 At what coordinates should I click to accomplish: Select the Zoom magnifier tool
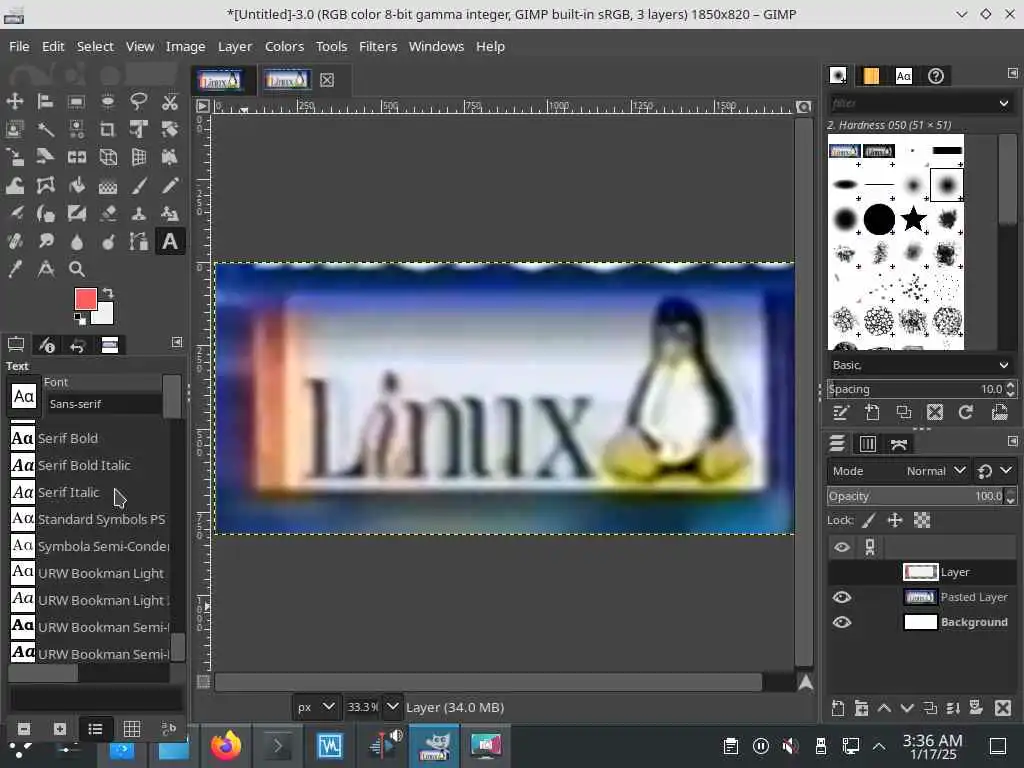tap(76, 269)
